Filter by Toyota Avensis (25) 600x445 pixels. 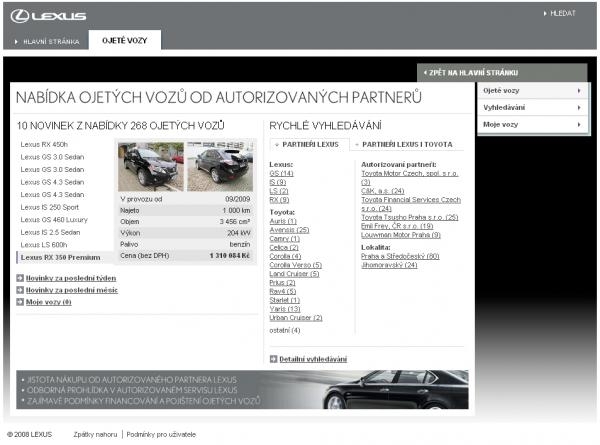[289, 230]
